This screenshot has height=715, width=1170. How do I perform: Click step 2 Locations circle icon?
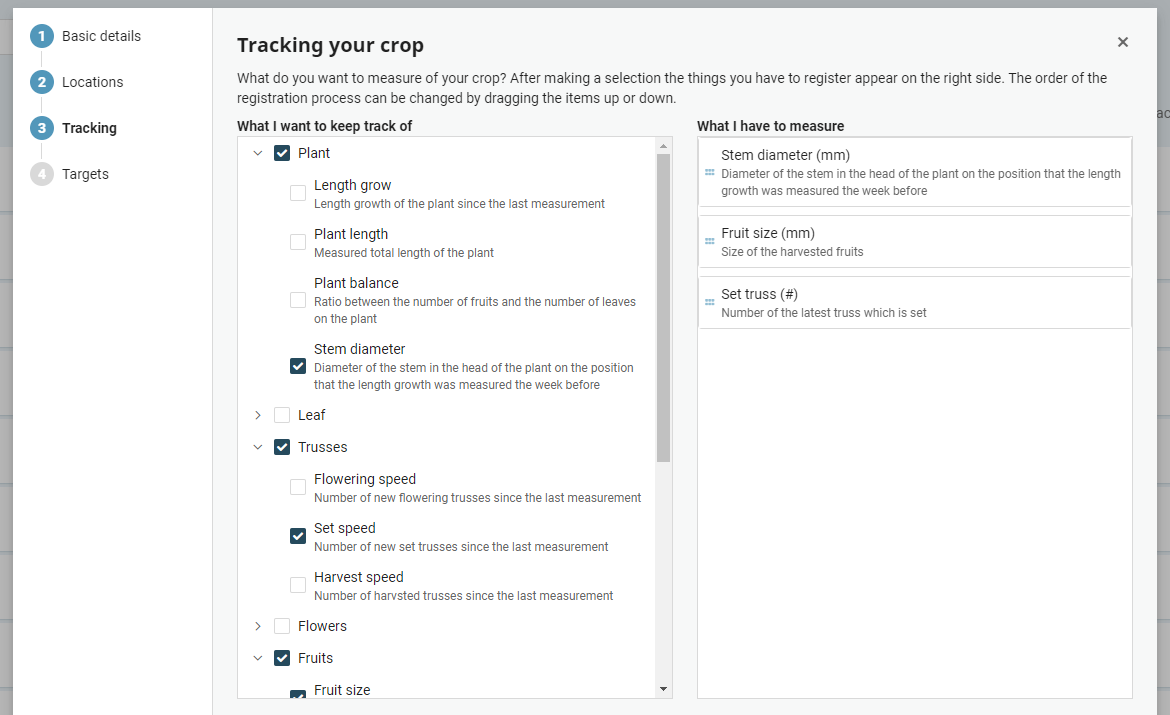[x=42, y=82]
